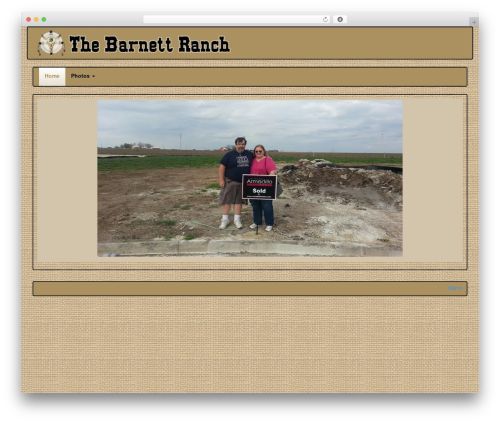This screenshot has height=423, width=500.
Task: Click the red close window button
Action: [x=29, y=20]
